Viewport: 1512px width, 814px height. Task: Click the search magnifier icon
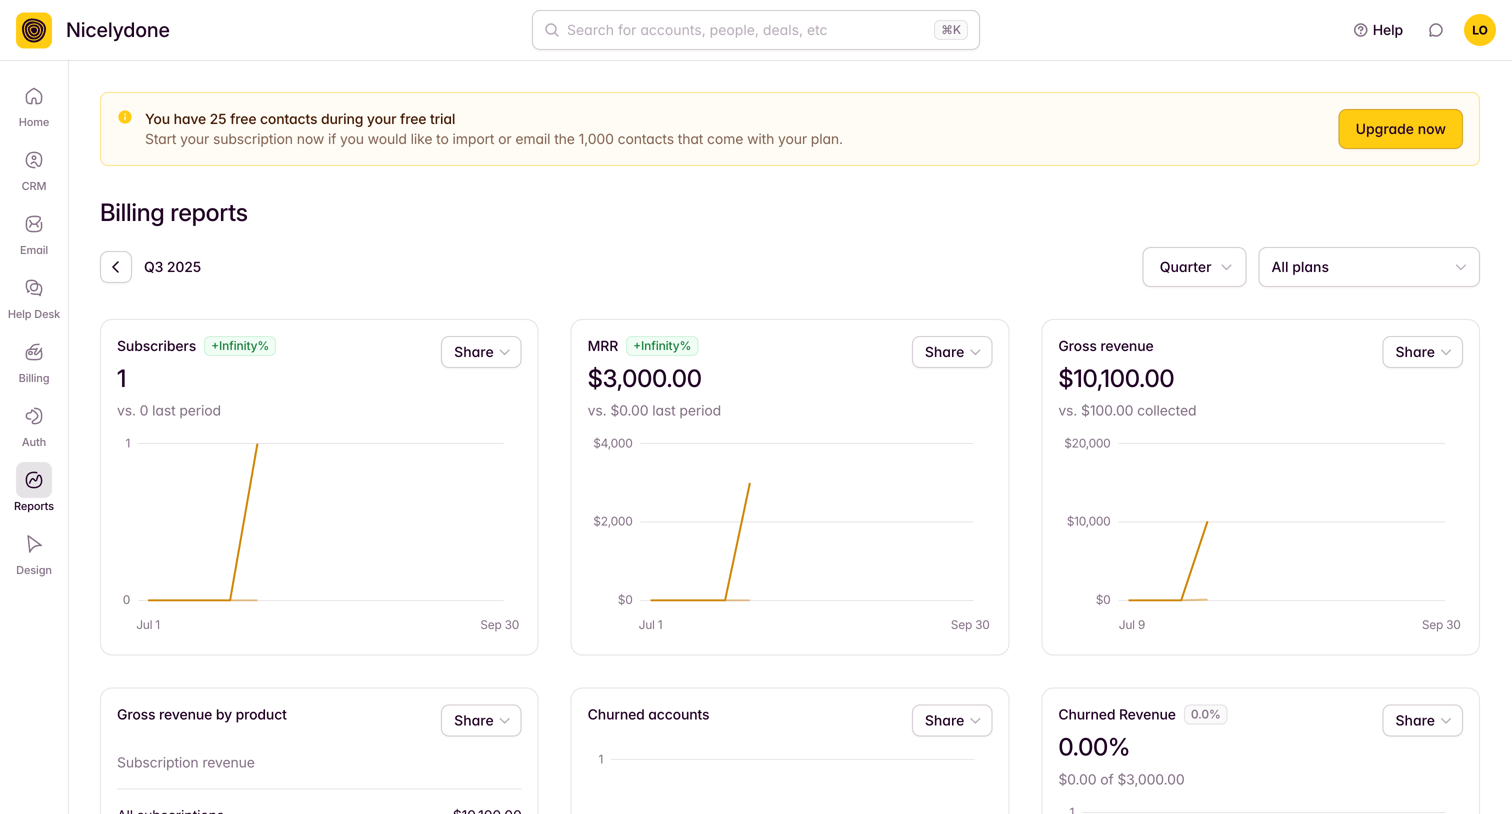[x=552, y=30]
